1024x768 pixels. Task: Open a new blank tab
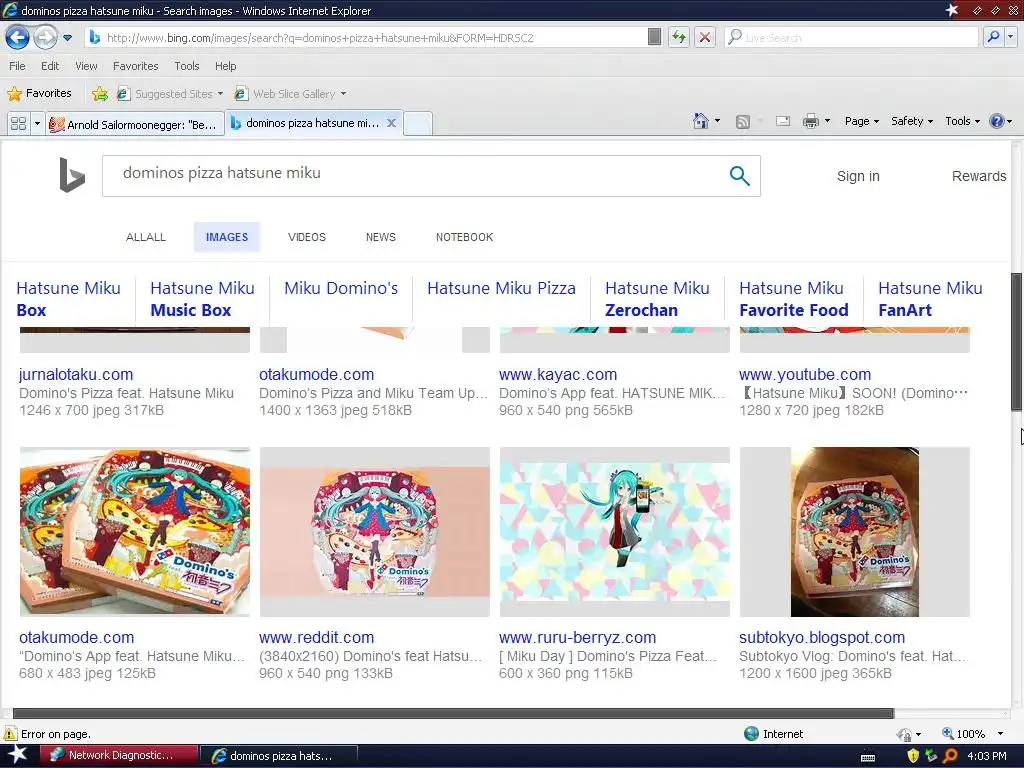[418, 123]
